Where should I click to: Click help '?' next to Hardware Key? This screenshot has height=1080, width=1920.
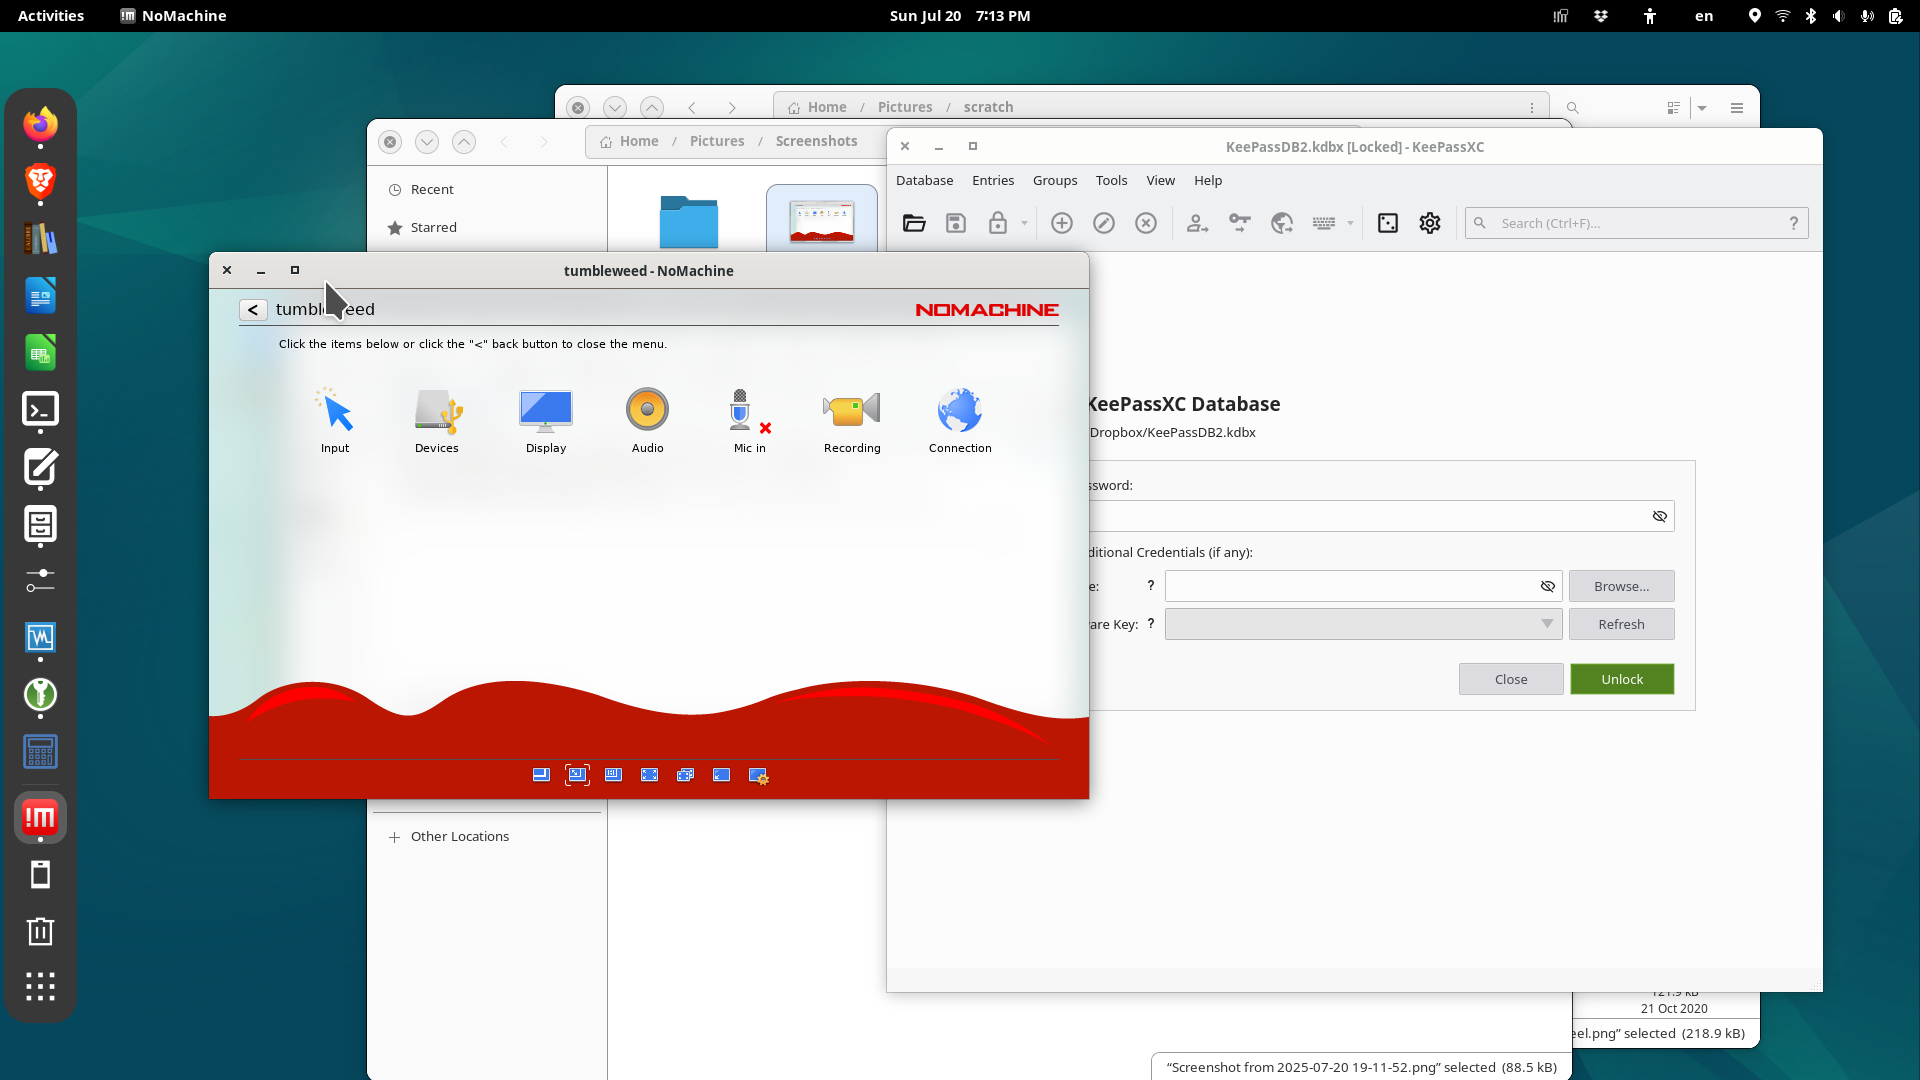1151,623
